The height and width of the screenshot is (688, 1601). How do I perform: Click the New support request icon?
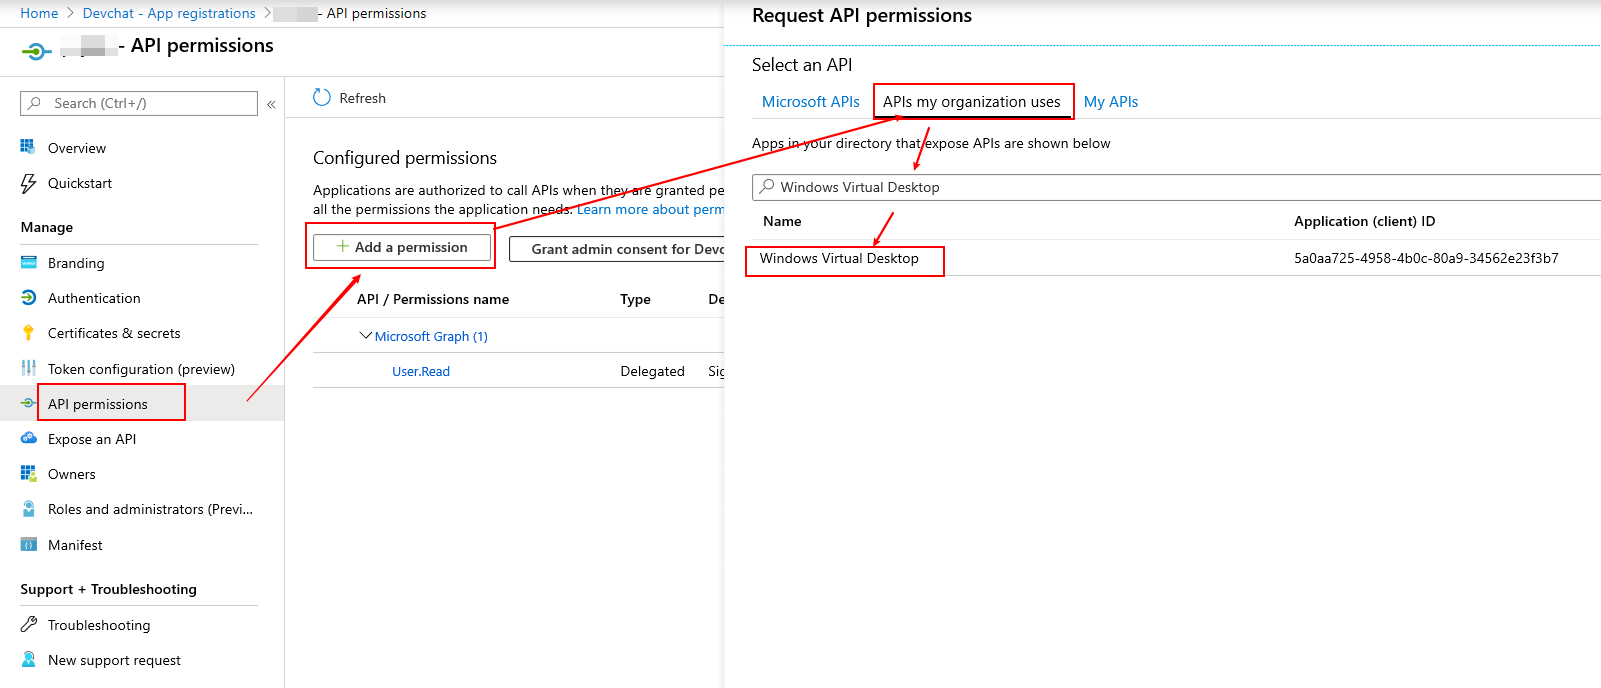click(28, 659)
